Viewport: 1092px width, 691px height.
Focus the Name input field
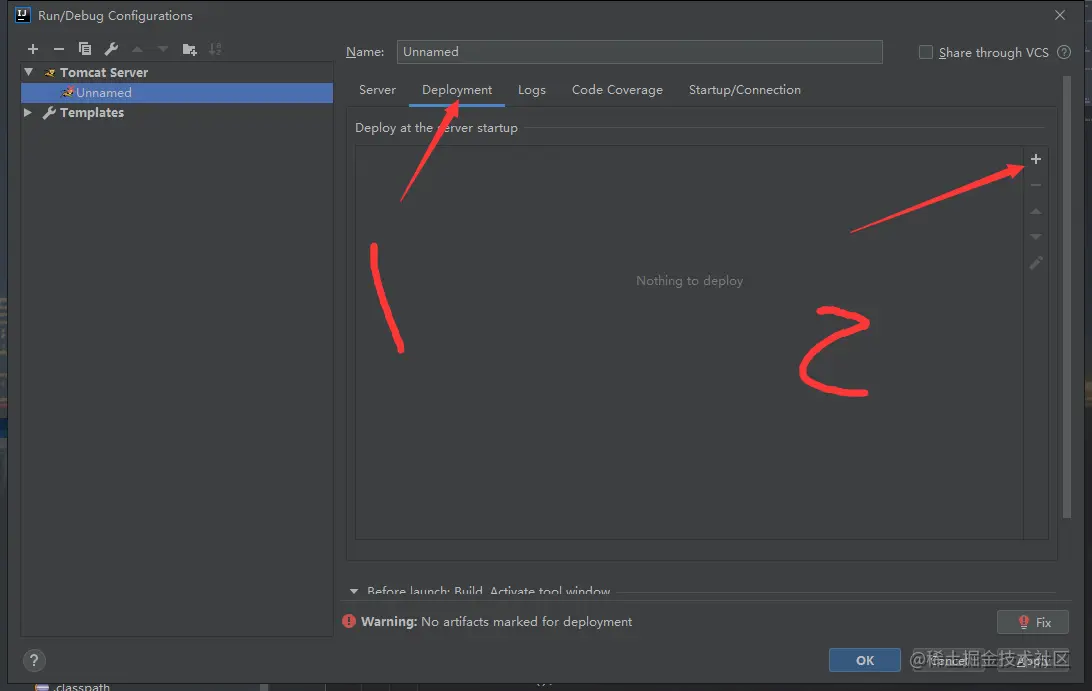[639, 52]
